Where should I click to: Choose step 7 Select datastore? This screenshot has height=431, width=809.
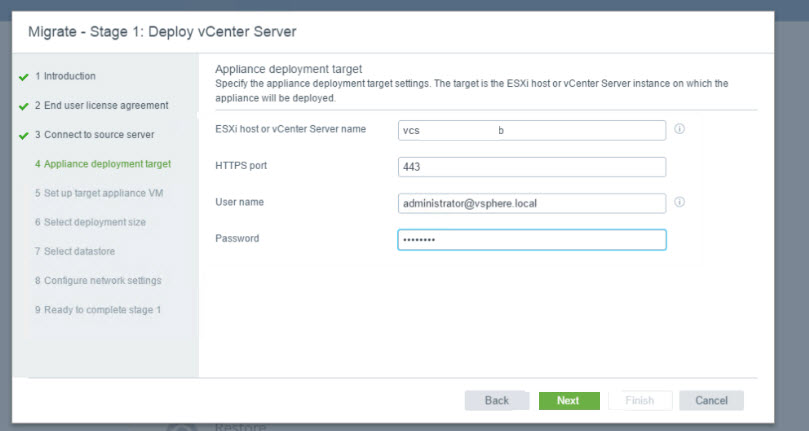pos(79,251)
